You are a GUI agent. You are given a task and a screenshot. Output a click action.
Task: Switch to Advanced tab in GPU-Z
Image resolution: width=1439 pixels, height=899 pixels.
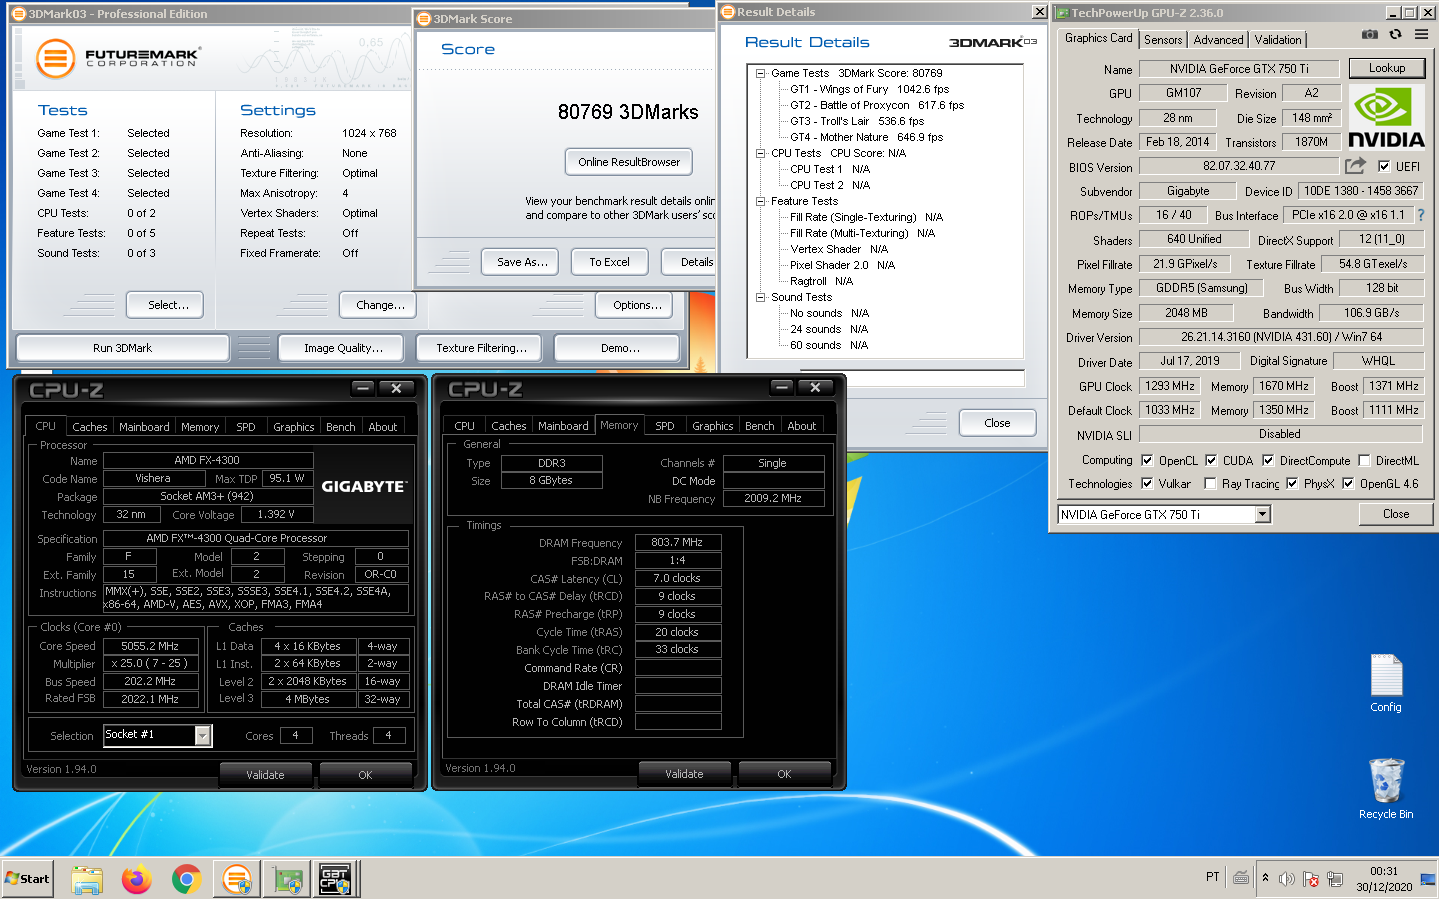point(1218,40)
